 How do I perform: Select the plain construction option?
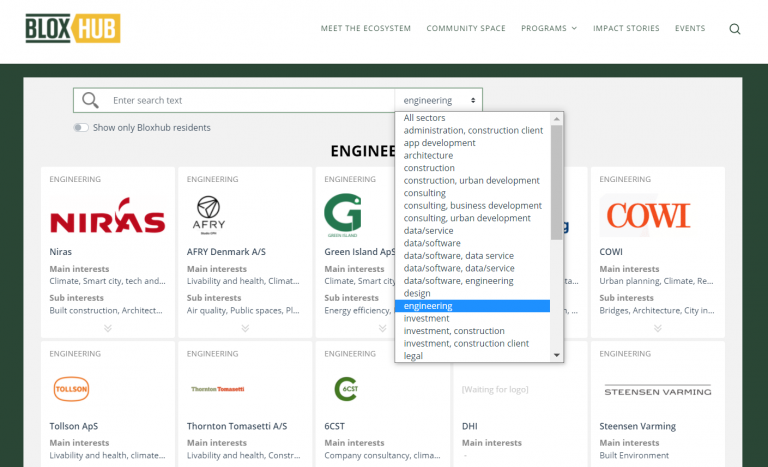[472, 168]
